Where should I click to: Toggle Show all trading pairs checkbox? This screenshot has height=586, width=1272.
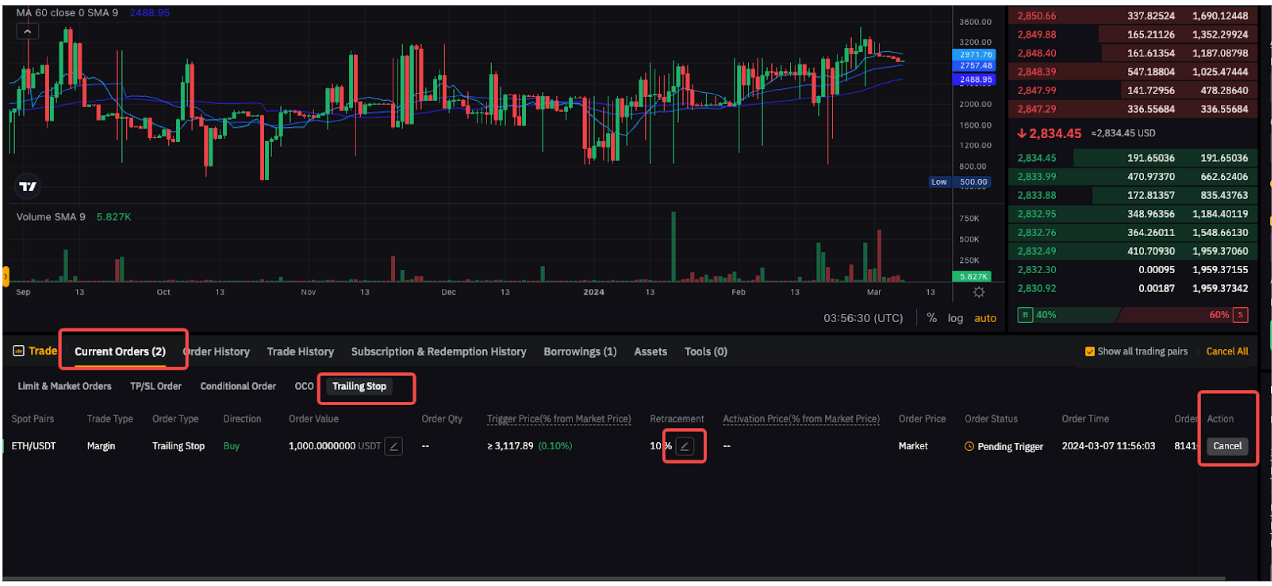point(1090,352)
